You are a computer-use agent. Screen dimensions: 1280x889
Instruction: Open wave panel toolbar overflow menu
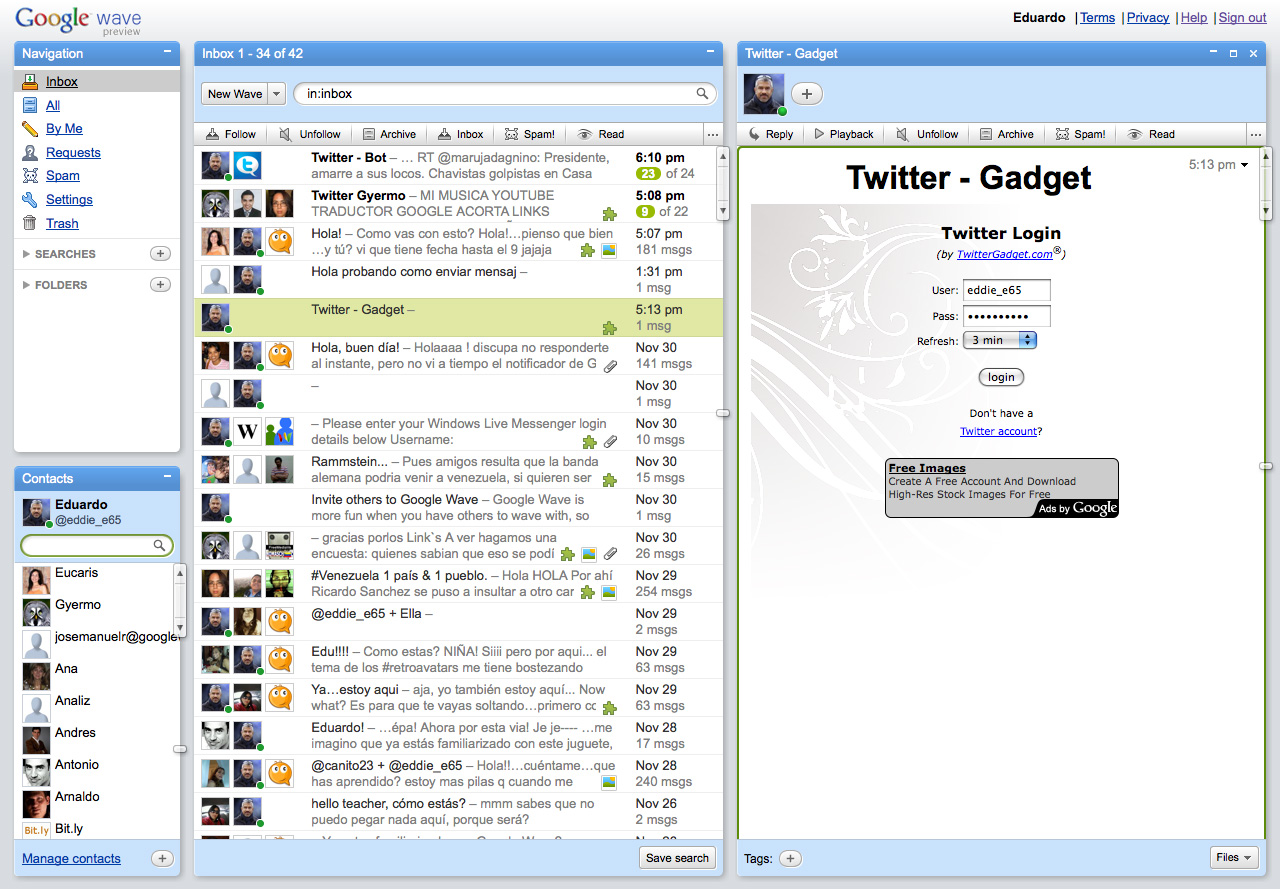(x=1256, y=134)
